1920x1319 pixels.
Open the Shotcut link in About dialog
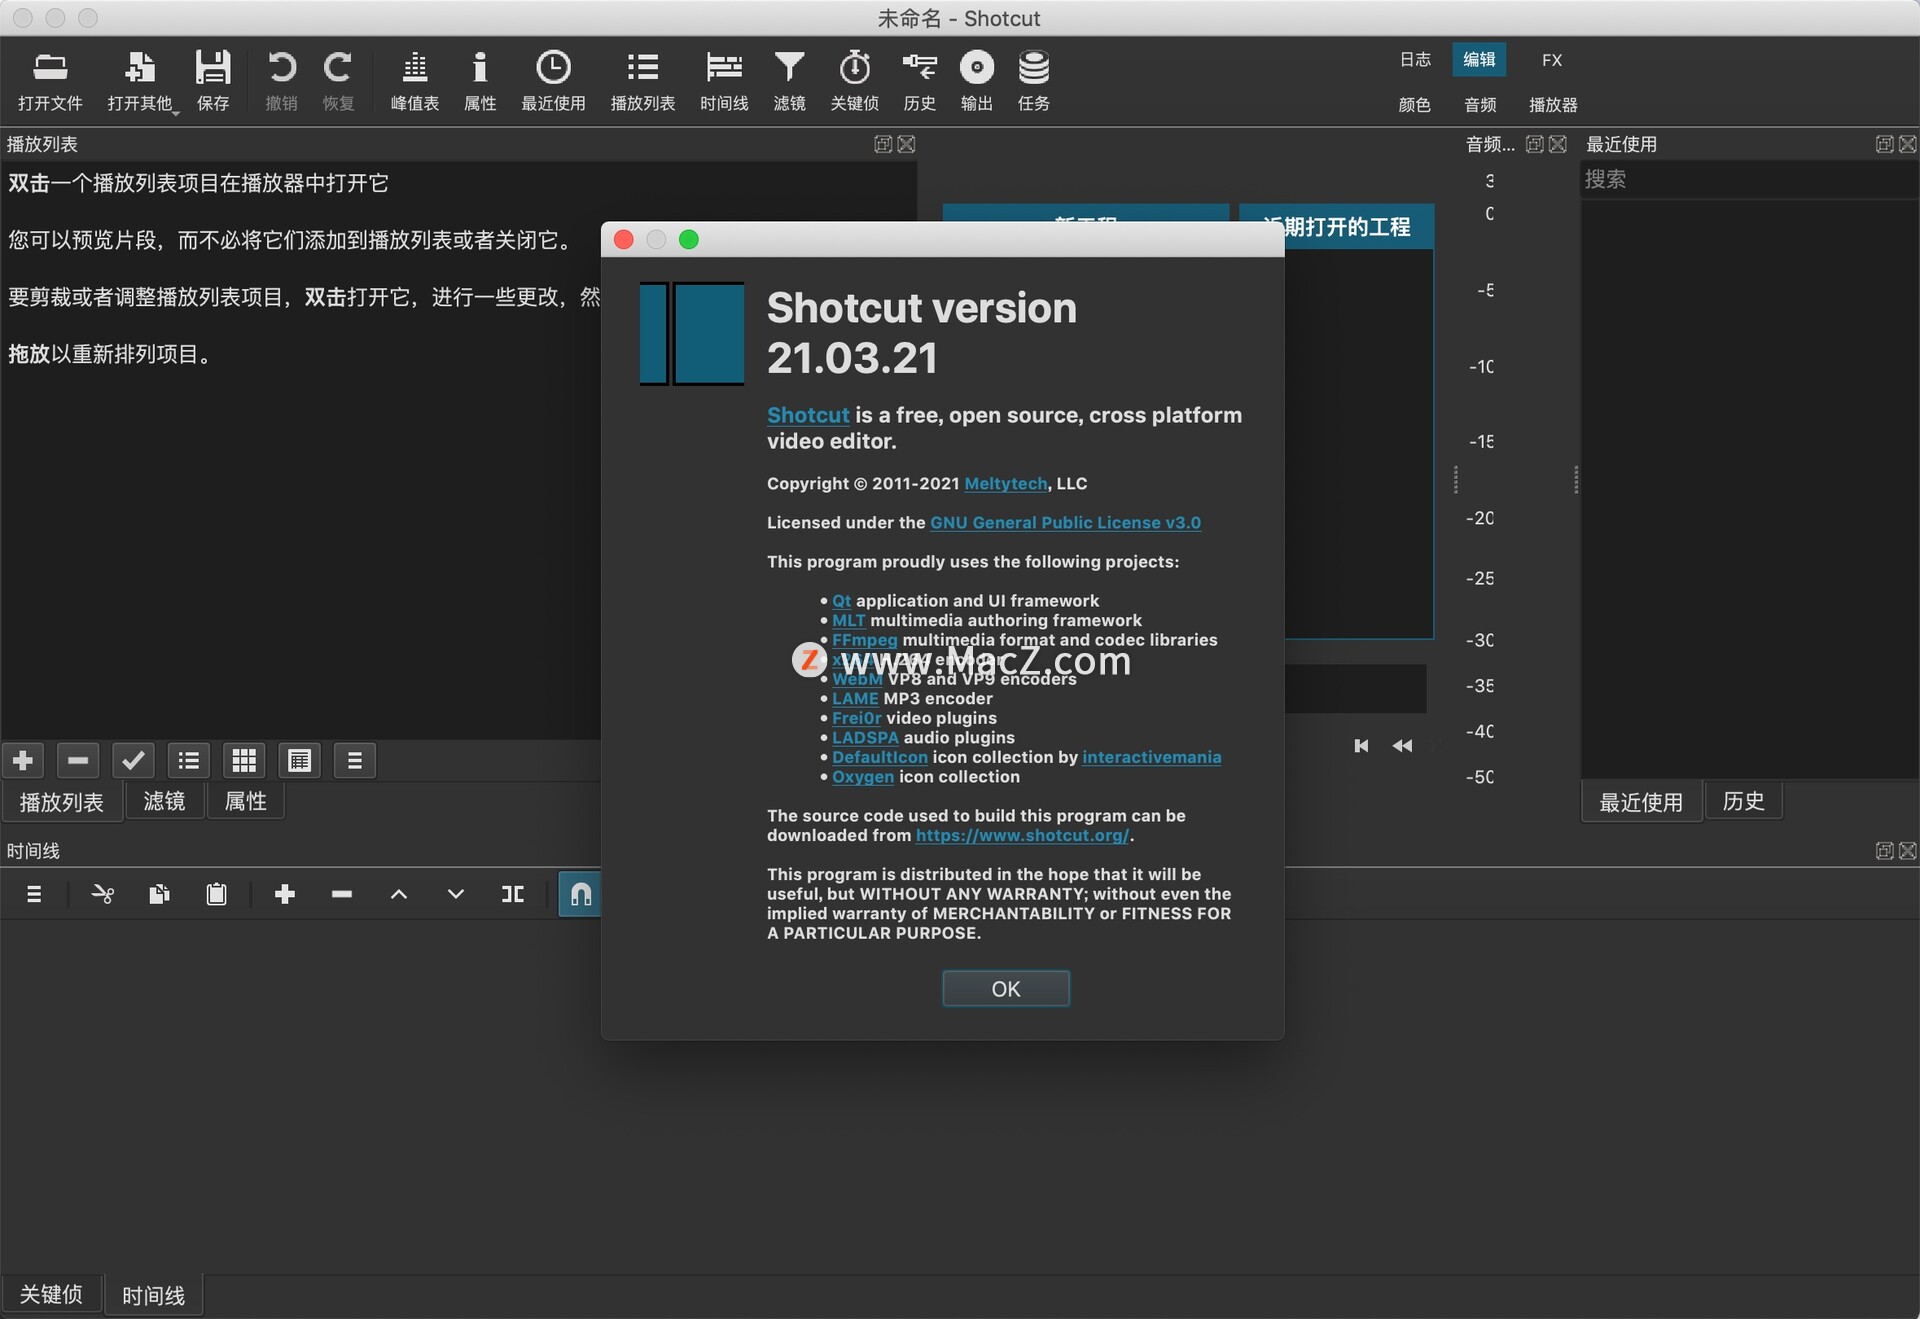808,415
